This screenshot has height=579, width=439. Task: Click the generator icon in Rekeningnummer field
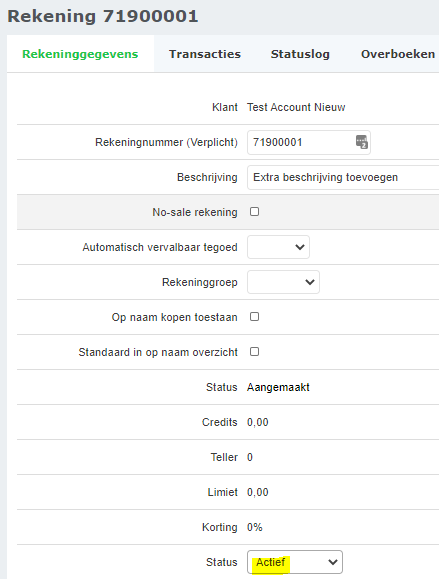coord(361,142)
